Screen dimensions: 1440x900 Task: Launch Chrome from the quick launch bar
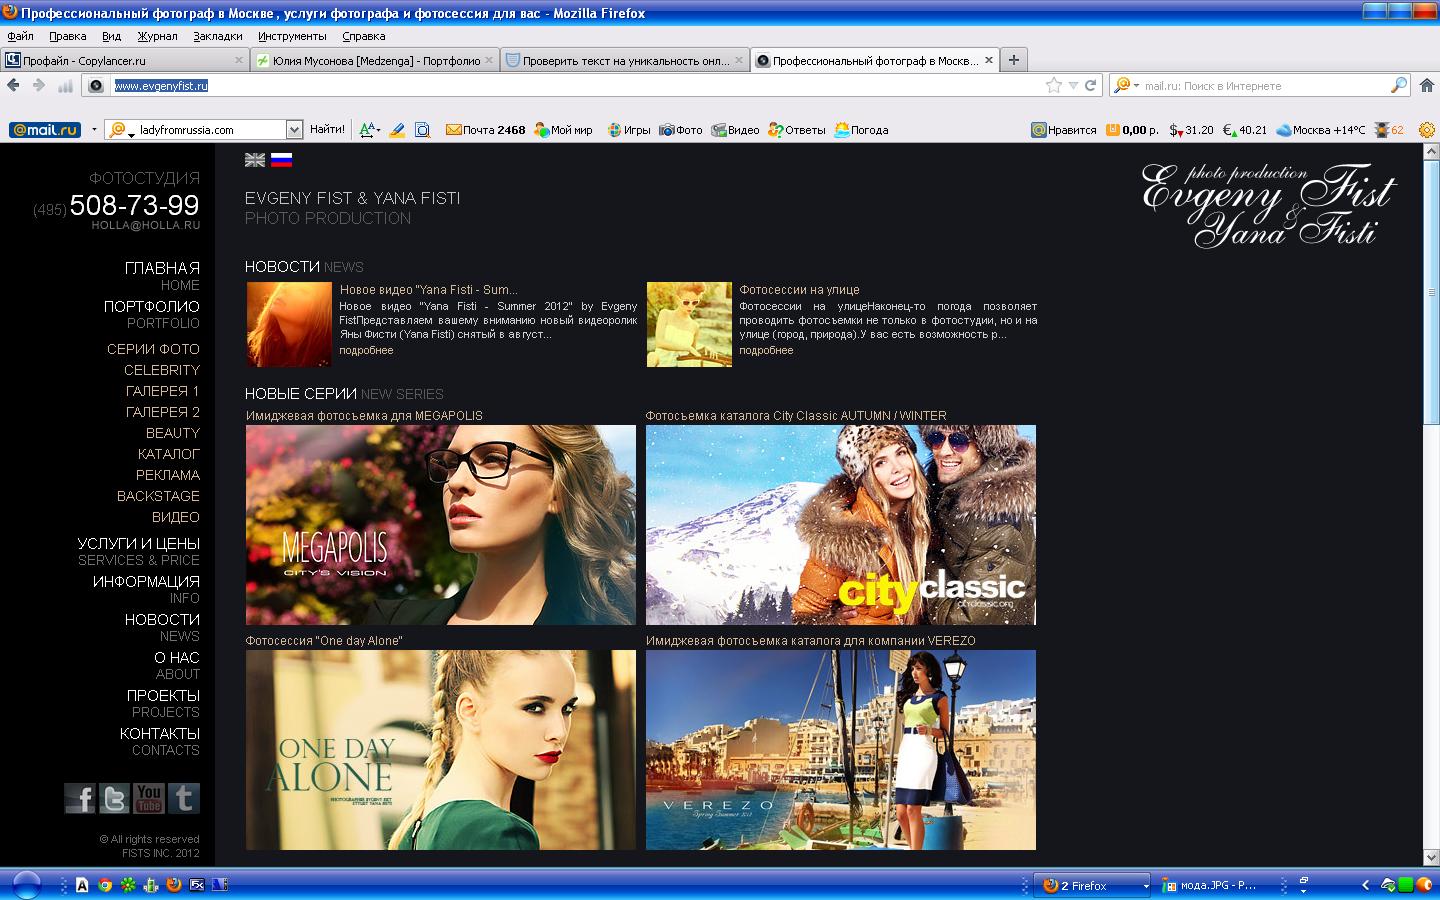click(x=105, y=885)
